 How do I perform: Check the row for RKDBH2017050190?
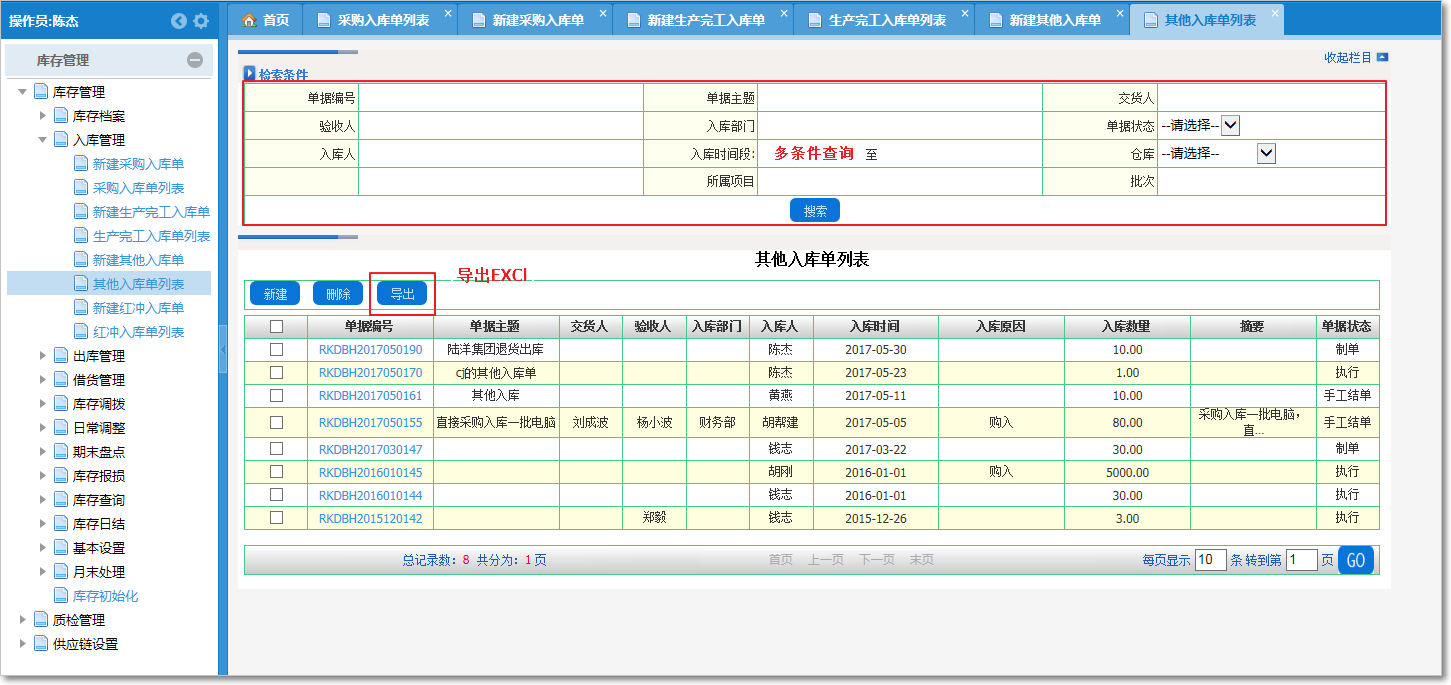(x=277, y=349)
